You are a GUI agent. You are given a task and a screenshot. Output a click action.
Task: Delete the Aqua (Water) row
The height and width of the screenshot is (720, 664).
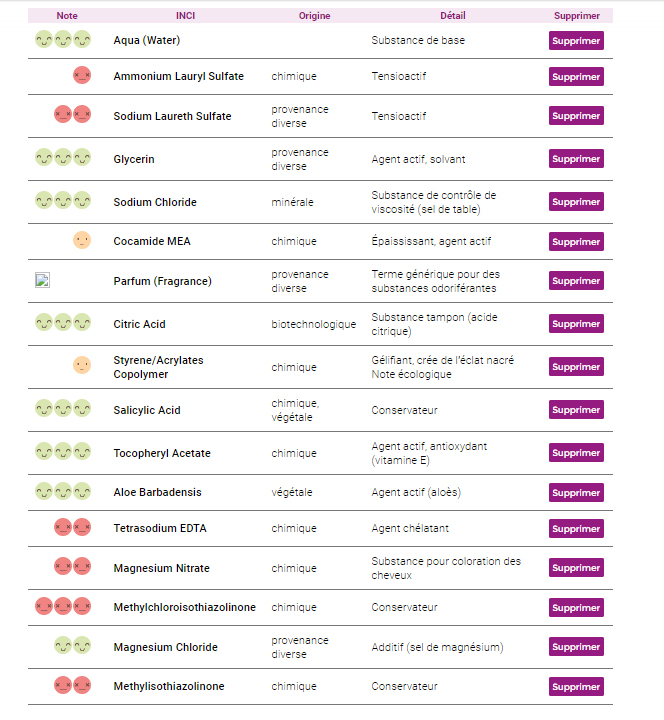click(x=576, y=40)
